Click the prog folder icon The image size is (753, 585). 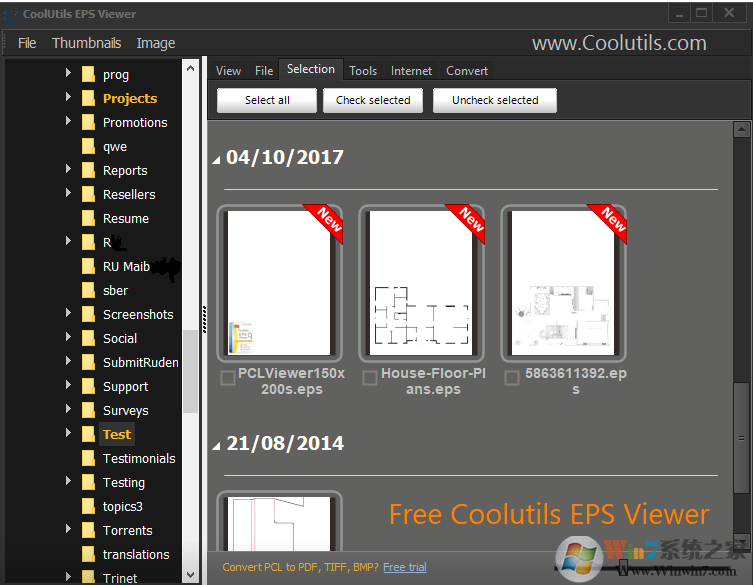(x=88, y=74)
